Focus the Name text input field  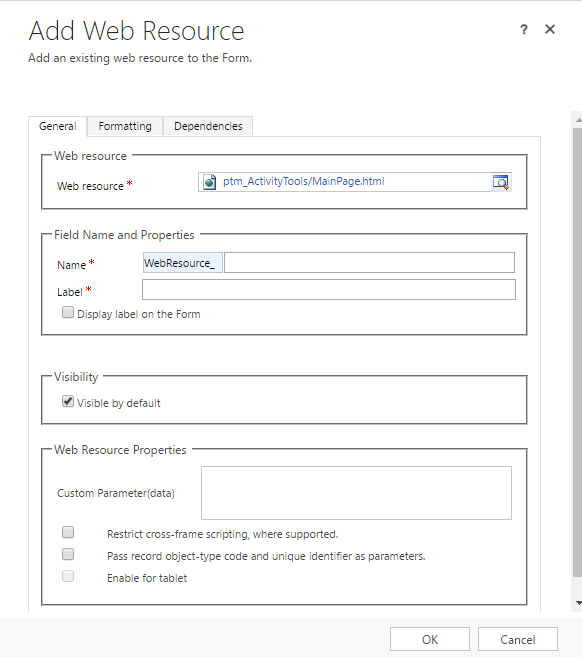point(370,263)
